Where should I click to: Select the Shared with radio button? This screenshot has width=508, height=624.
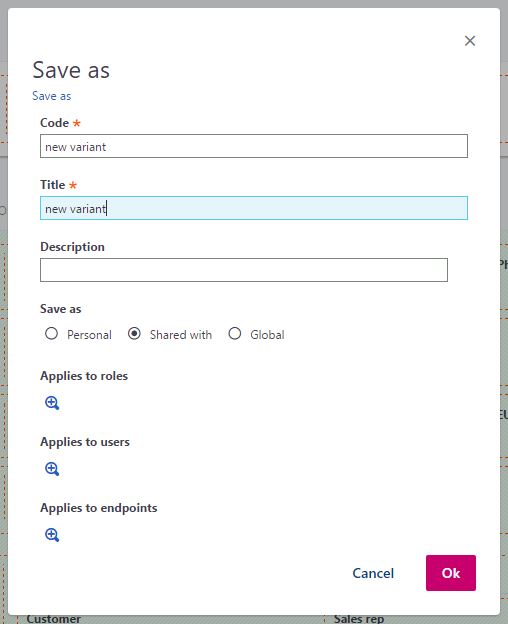pyautogui.click(x=134, y=333)
